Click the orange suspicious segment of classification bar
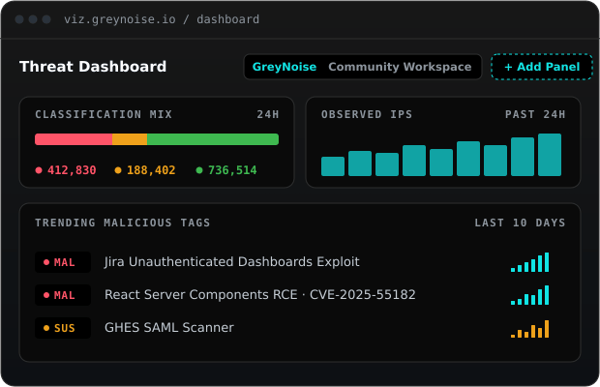This screenshot has width=600, height=387. click(x=129, y=139)
